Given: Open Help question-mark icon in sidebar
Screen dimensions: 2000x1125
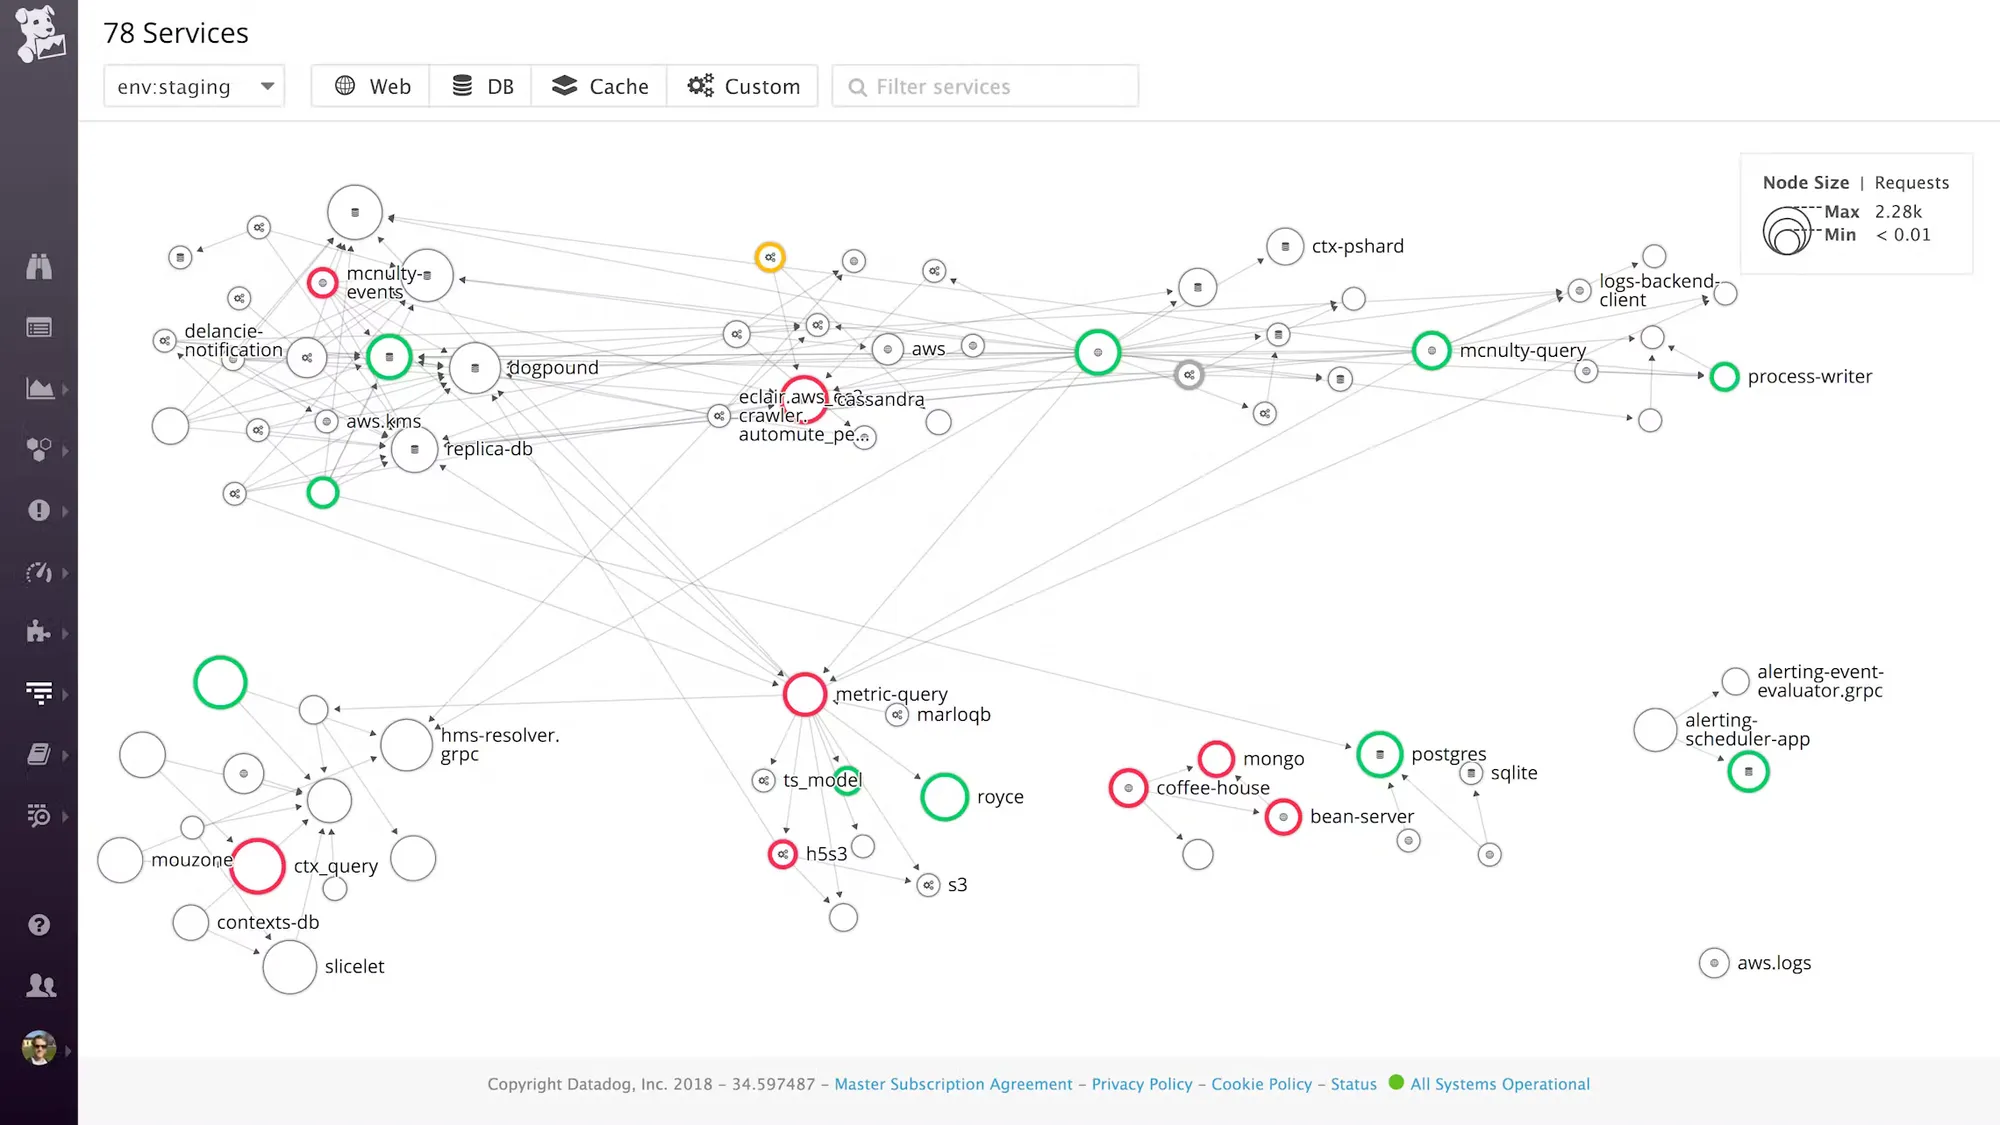Looking at the screenshot, I should pyautogui.click(x=39, y=925).
